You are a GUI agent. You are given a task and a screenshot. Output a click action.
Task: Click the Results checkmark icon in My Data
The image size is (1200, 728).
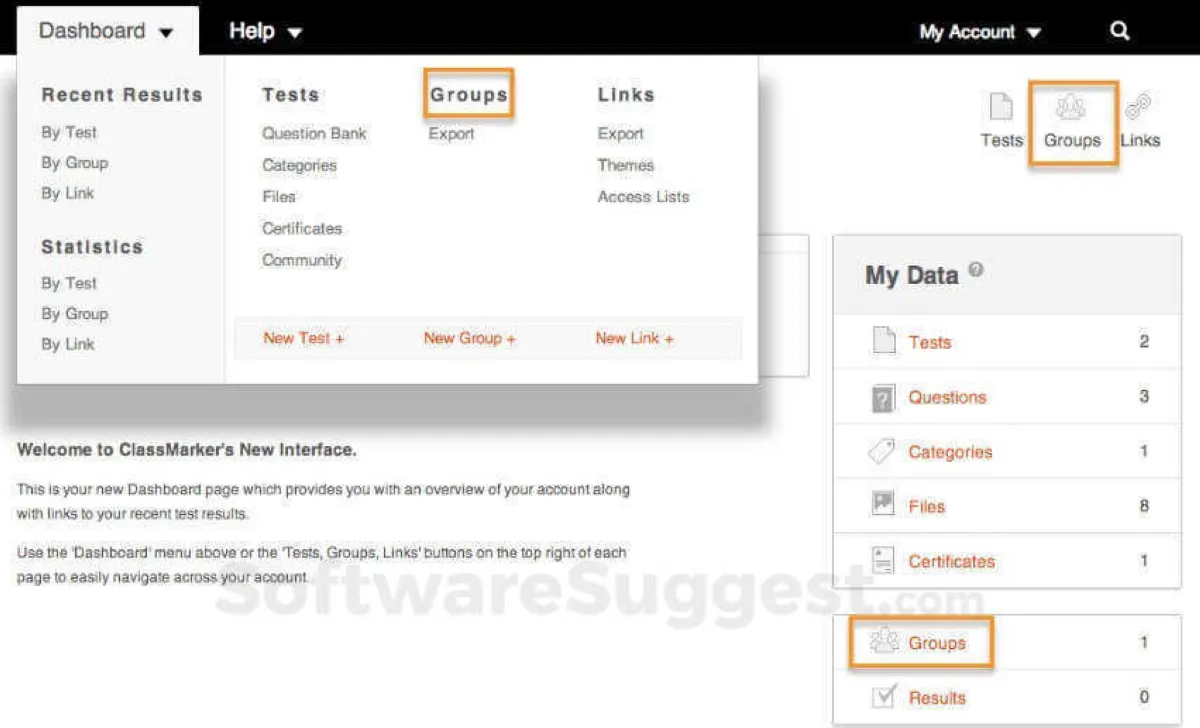(x=883, y=697)
